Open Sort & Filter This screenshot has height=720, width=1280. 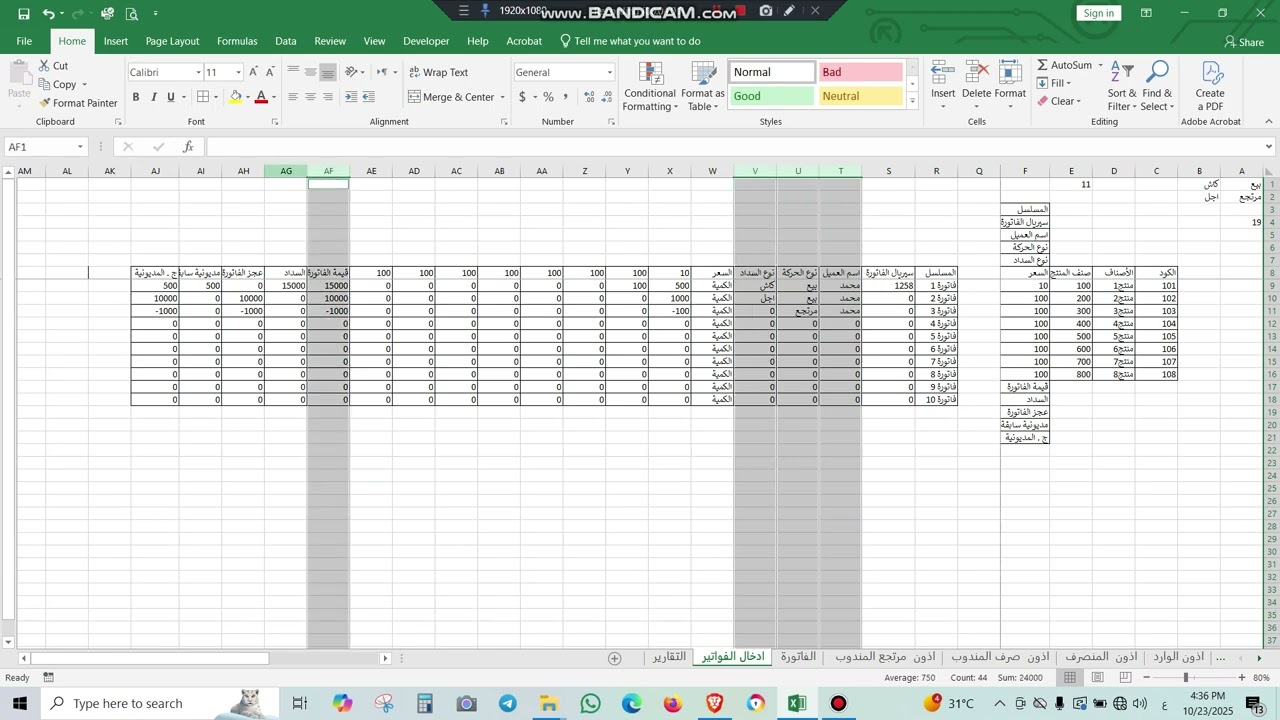tap(1122, 87)
